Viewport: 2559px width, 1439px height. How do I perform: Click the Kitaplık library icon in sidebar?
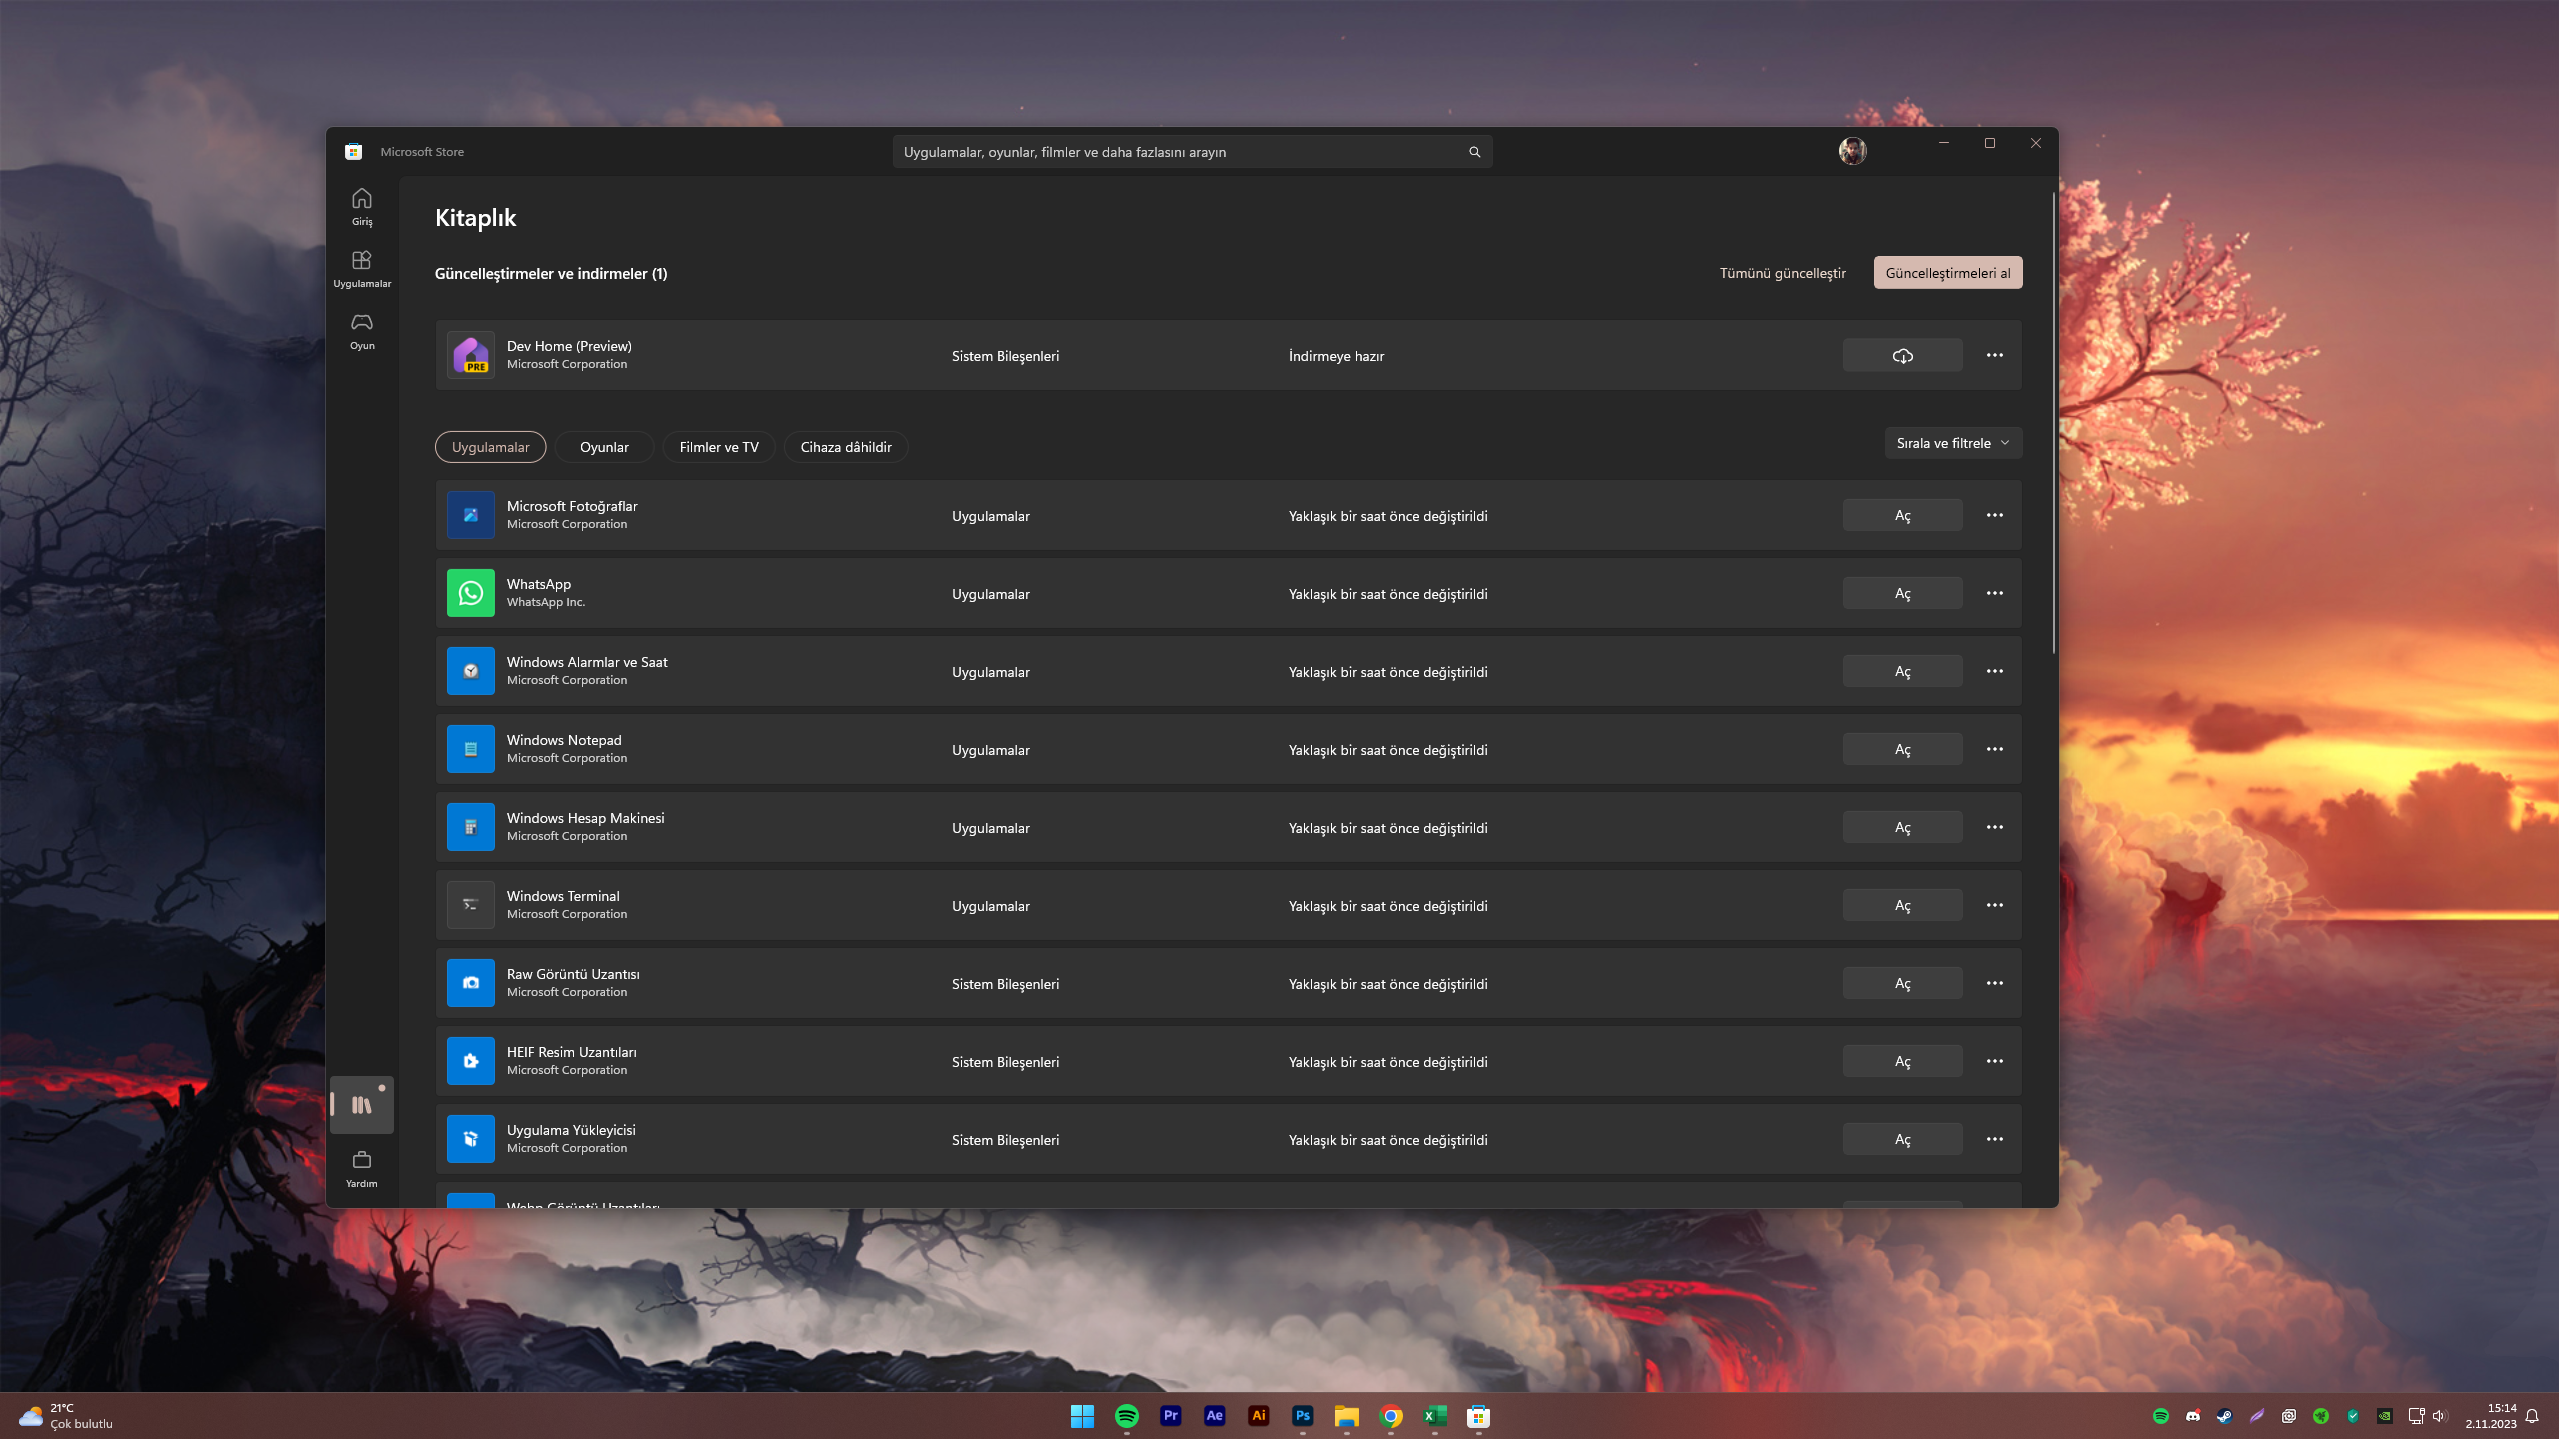[x=361, y=1104]
